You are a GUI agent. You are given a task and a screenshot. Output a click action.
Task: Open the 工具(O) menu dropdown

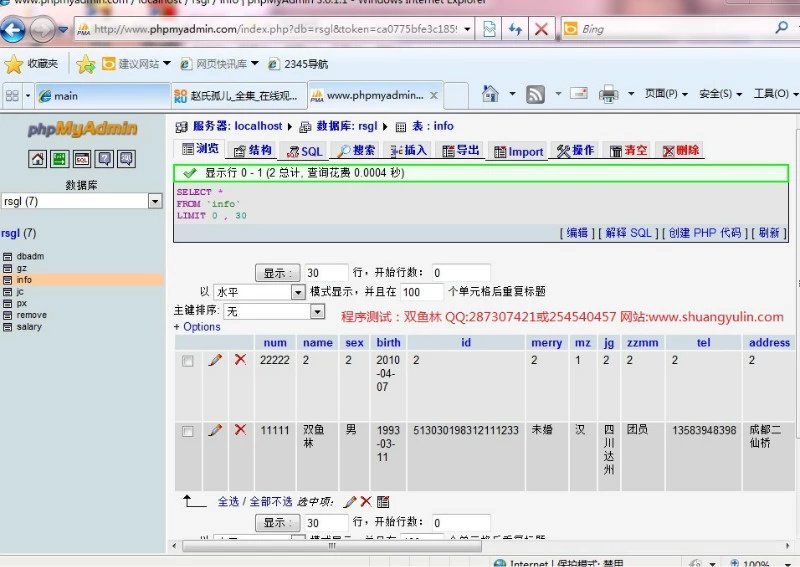776,94
